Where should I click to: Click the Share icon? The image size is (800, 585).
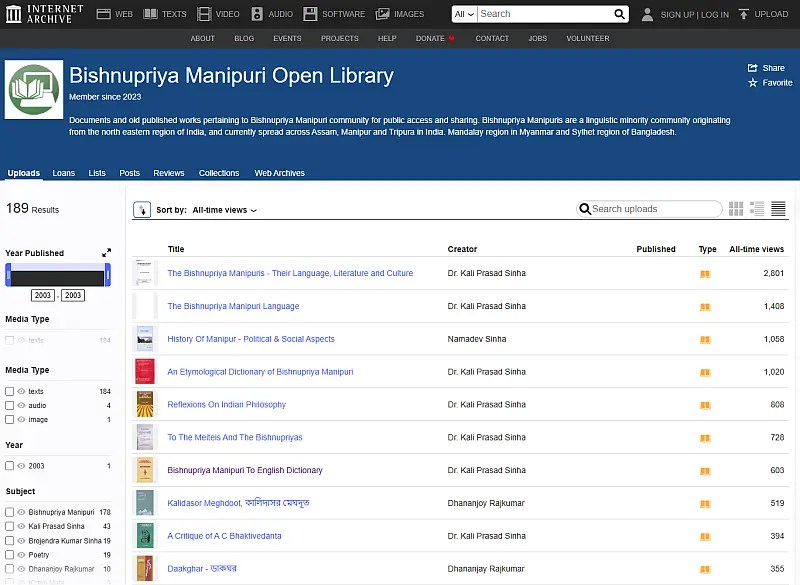[752, 68]
